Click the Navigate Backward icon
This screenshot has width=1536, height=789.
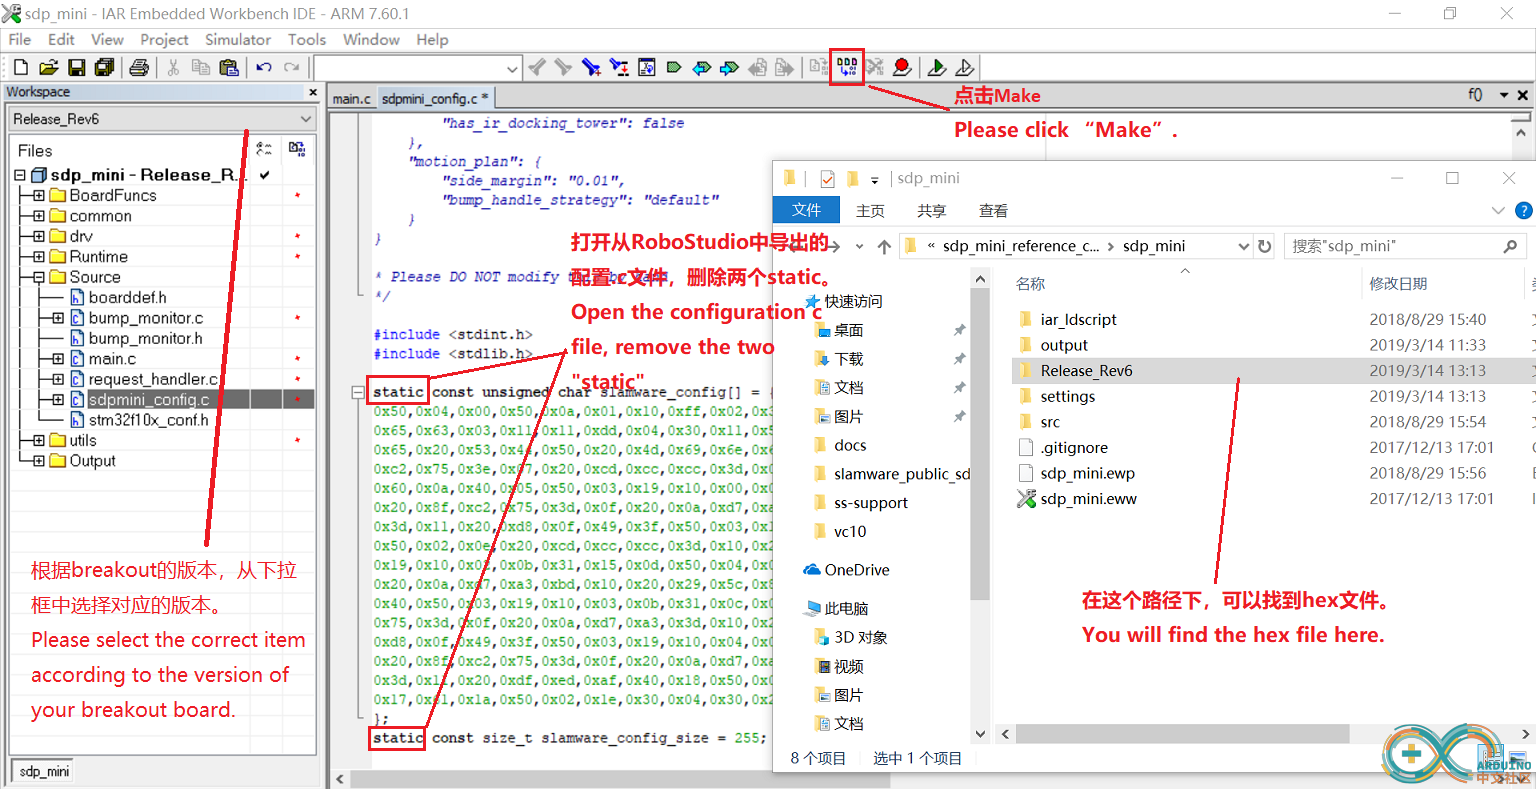(x=758, y=68)
